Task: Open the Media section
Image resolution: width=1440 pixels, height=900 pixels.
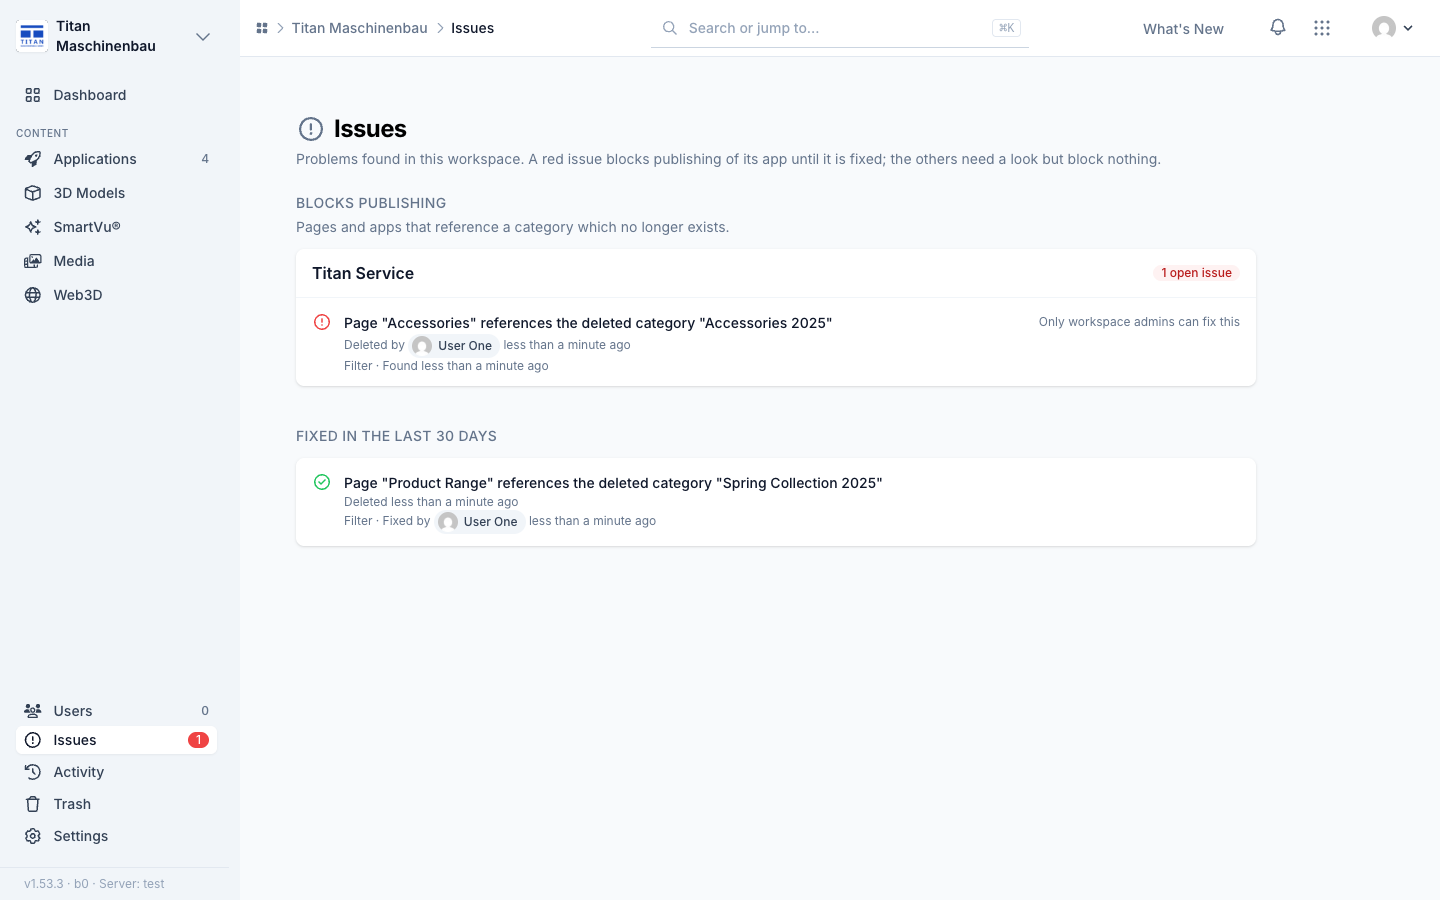Action: (116, 261)
